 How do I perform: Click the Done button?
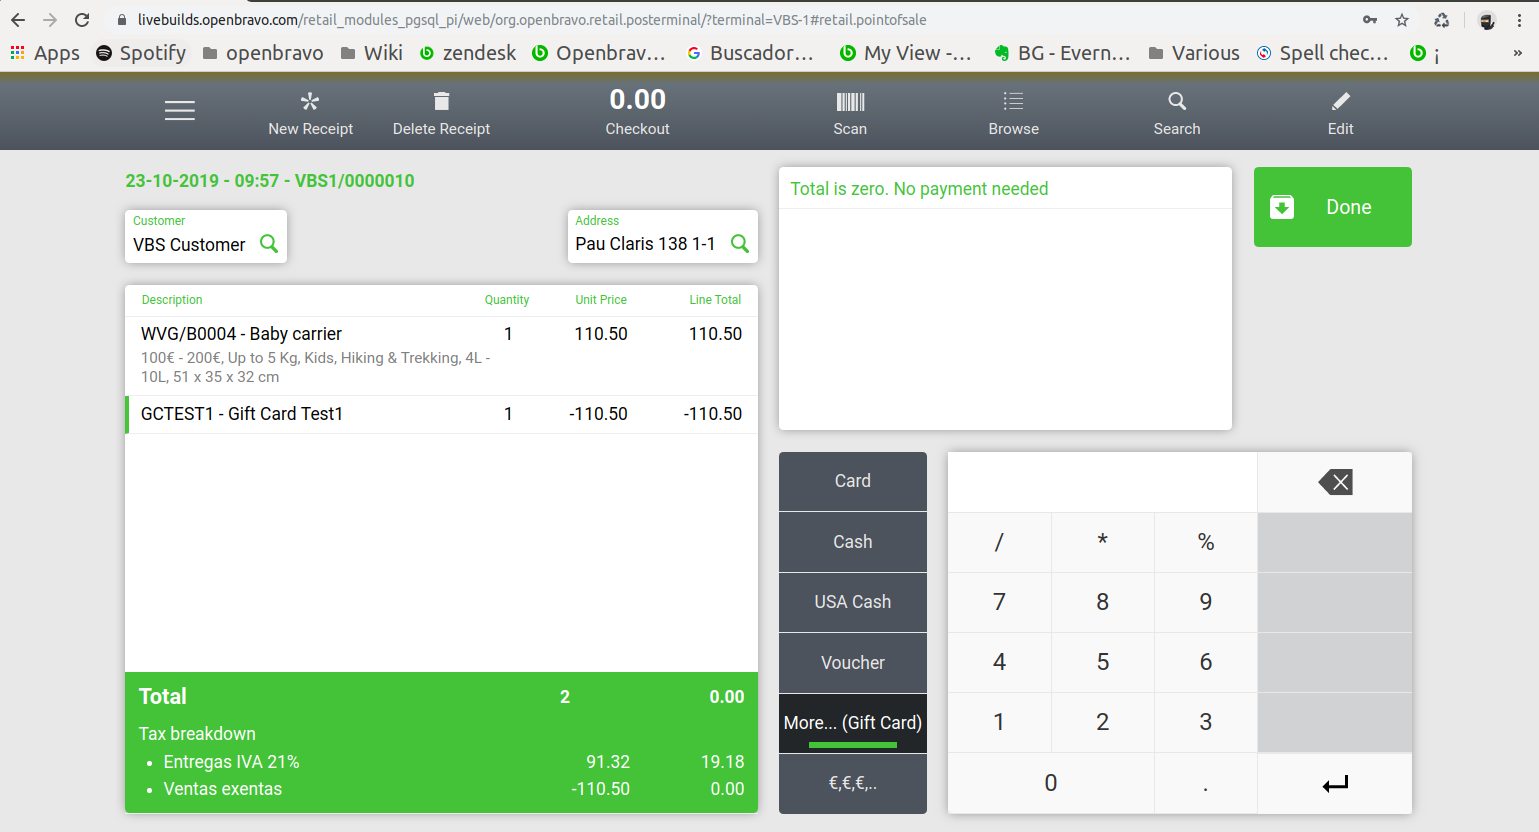coord(1333,207)
